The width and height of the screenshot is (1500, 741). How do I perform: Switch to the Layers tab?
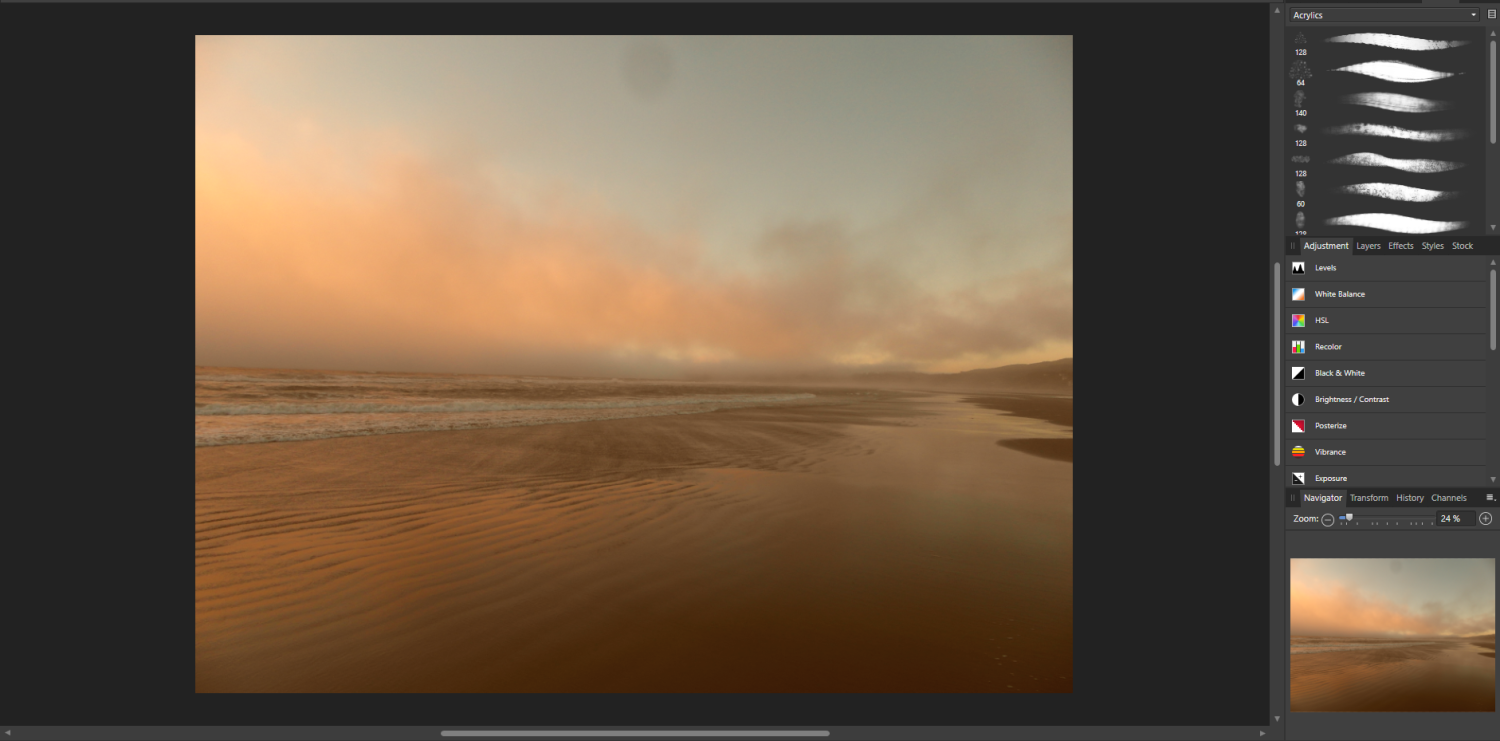(x=1368, y=246)
